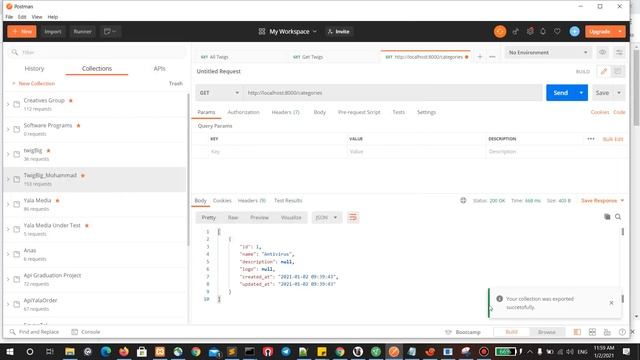Switch to the APIs sidebar tab
Screen dimensions: 640x360
(160, 69)
